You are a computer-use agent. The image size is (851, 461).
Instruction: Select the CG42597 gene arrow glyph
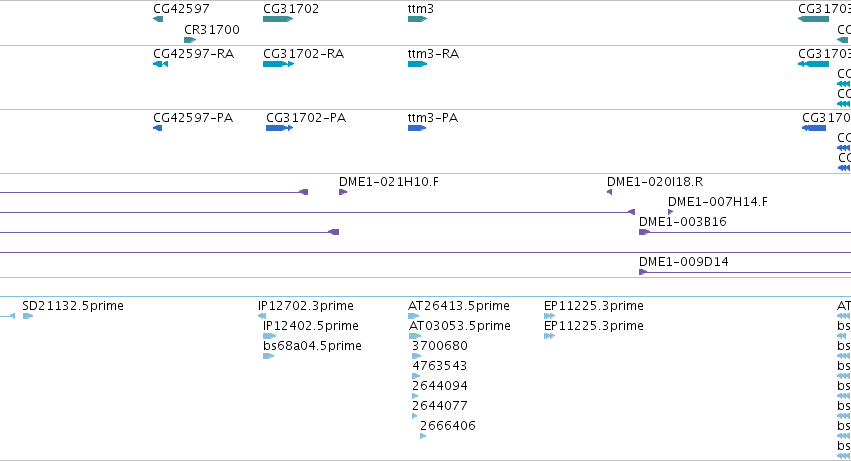158,19
